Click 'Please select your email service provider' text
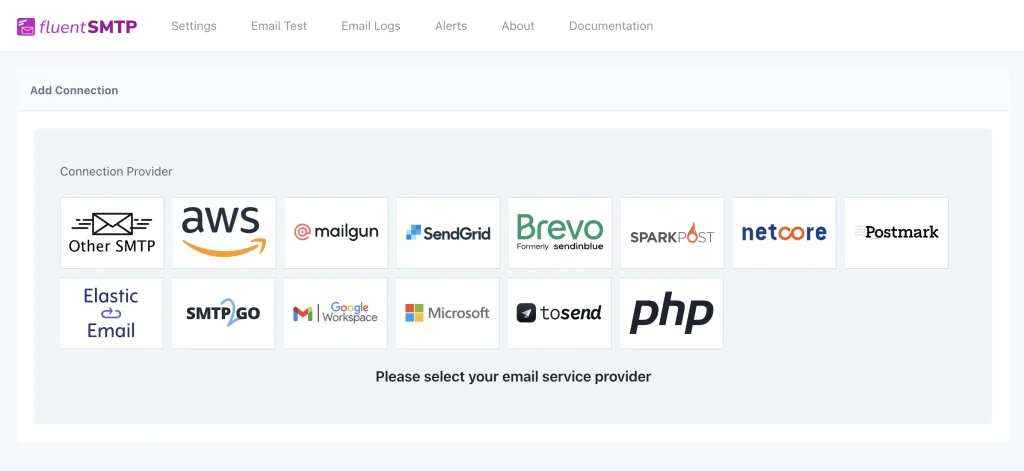1024x471 pixels. point(513,377)
